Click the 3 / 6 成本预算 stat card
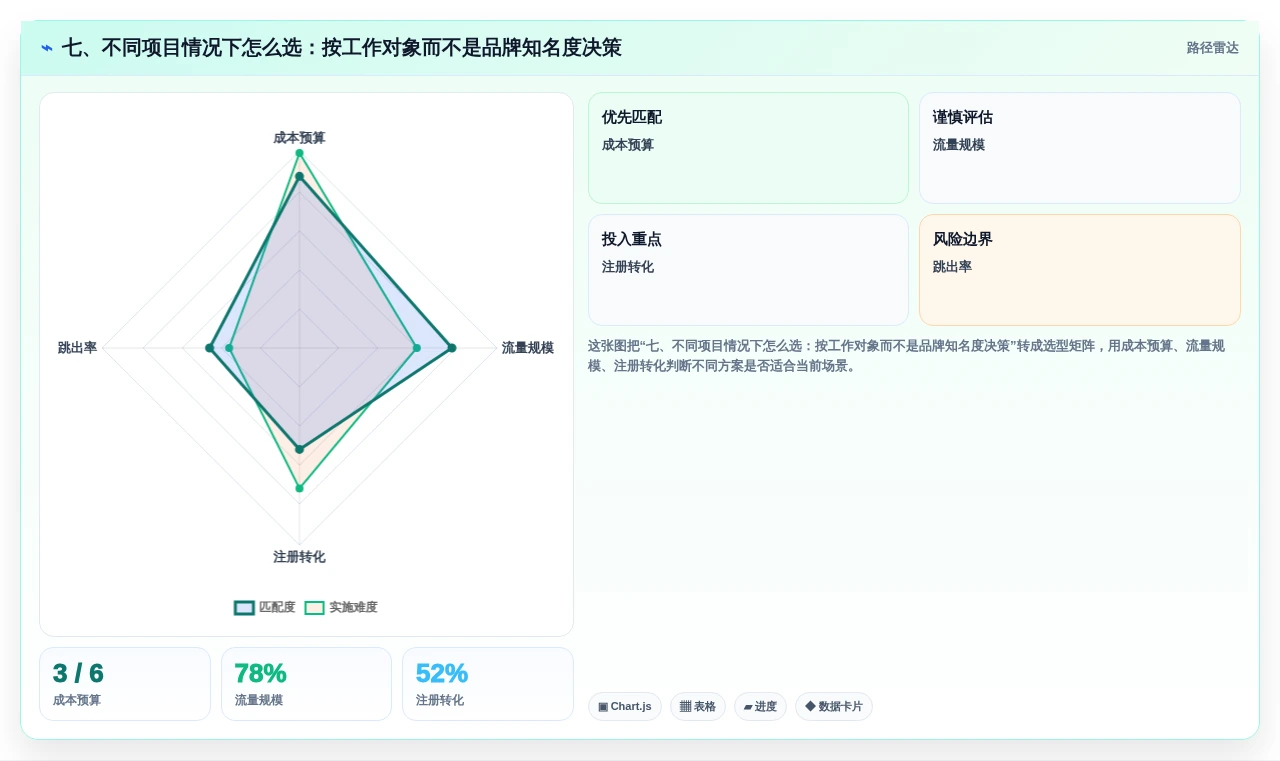Image resolution: width=1280 pixels, height=761 pixels. point(125,684)
